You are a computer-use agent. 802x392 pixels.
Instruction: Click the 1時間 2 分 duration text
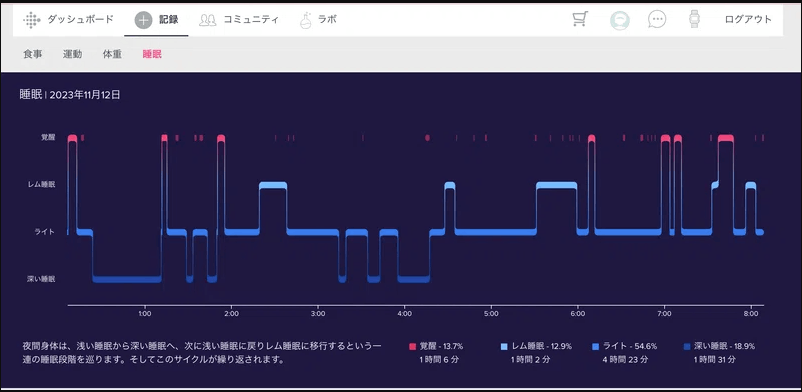(x=531, y=360)
